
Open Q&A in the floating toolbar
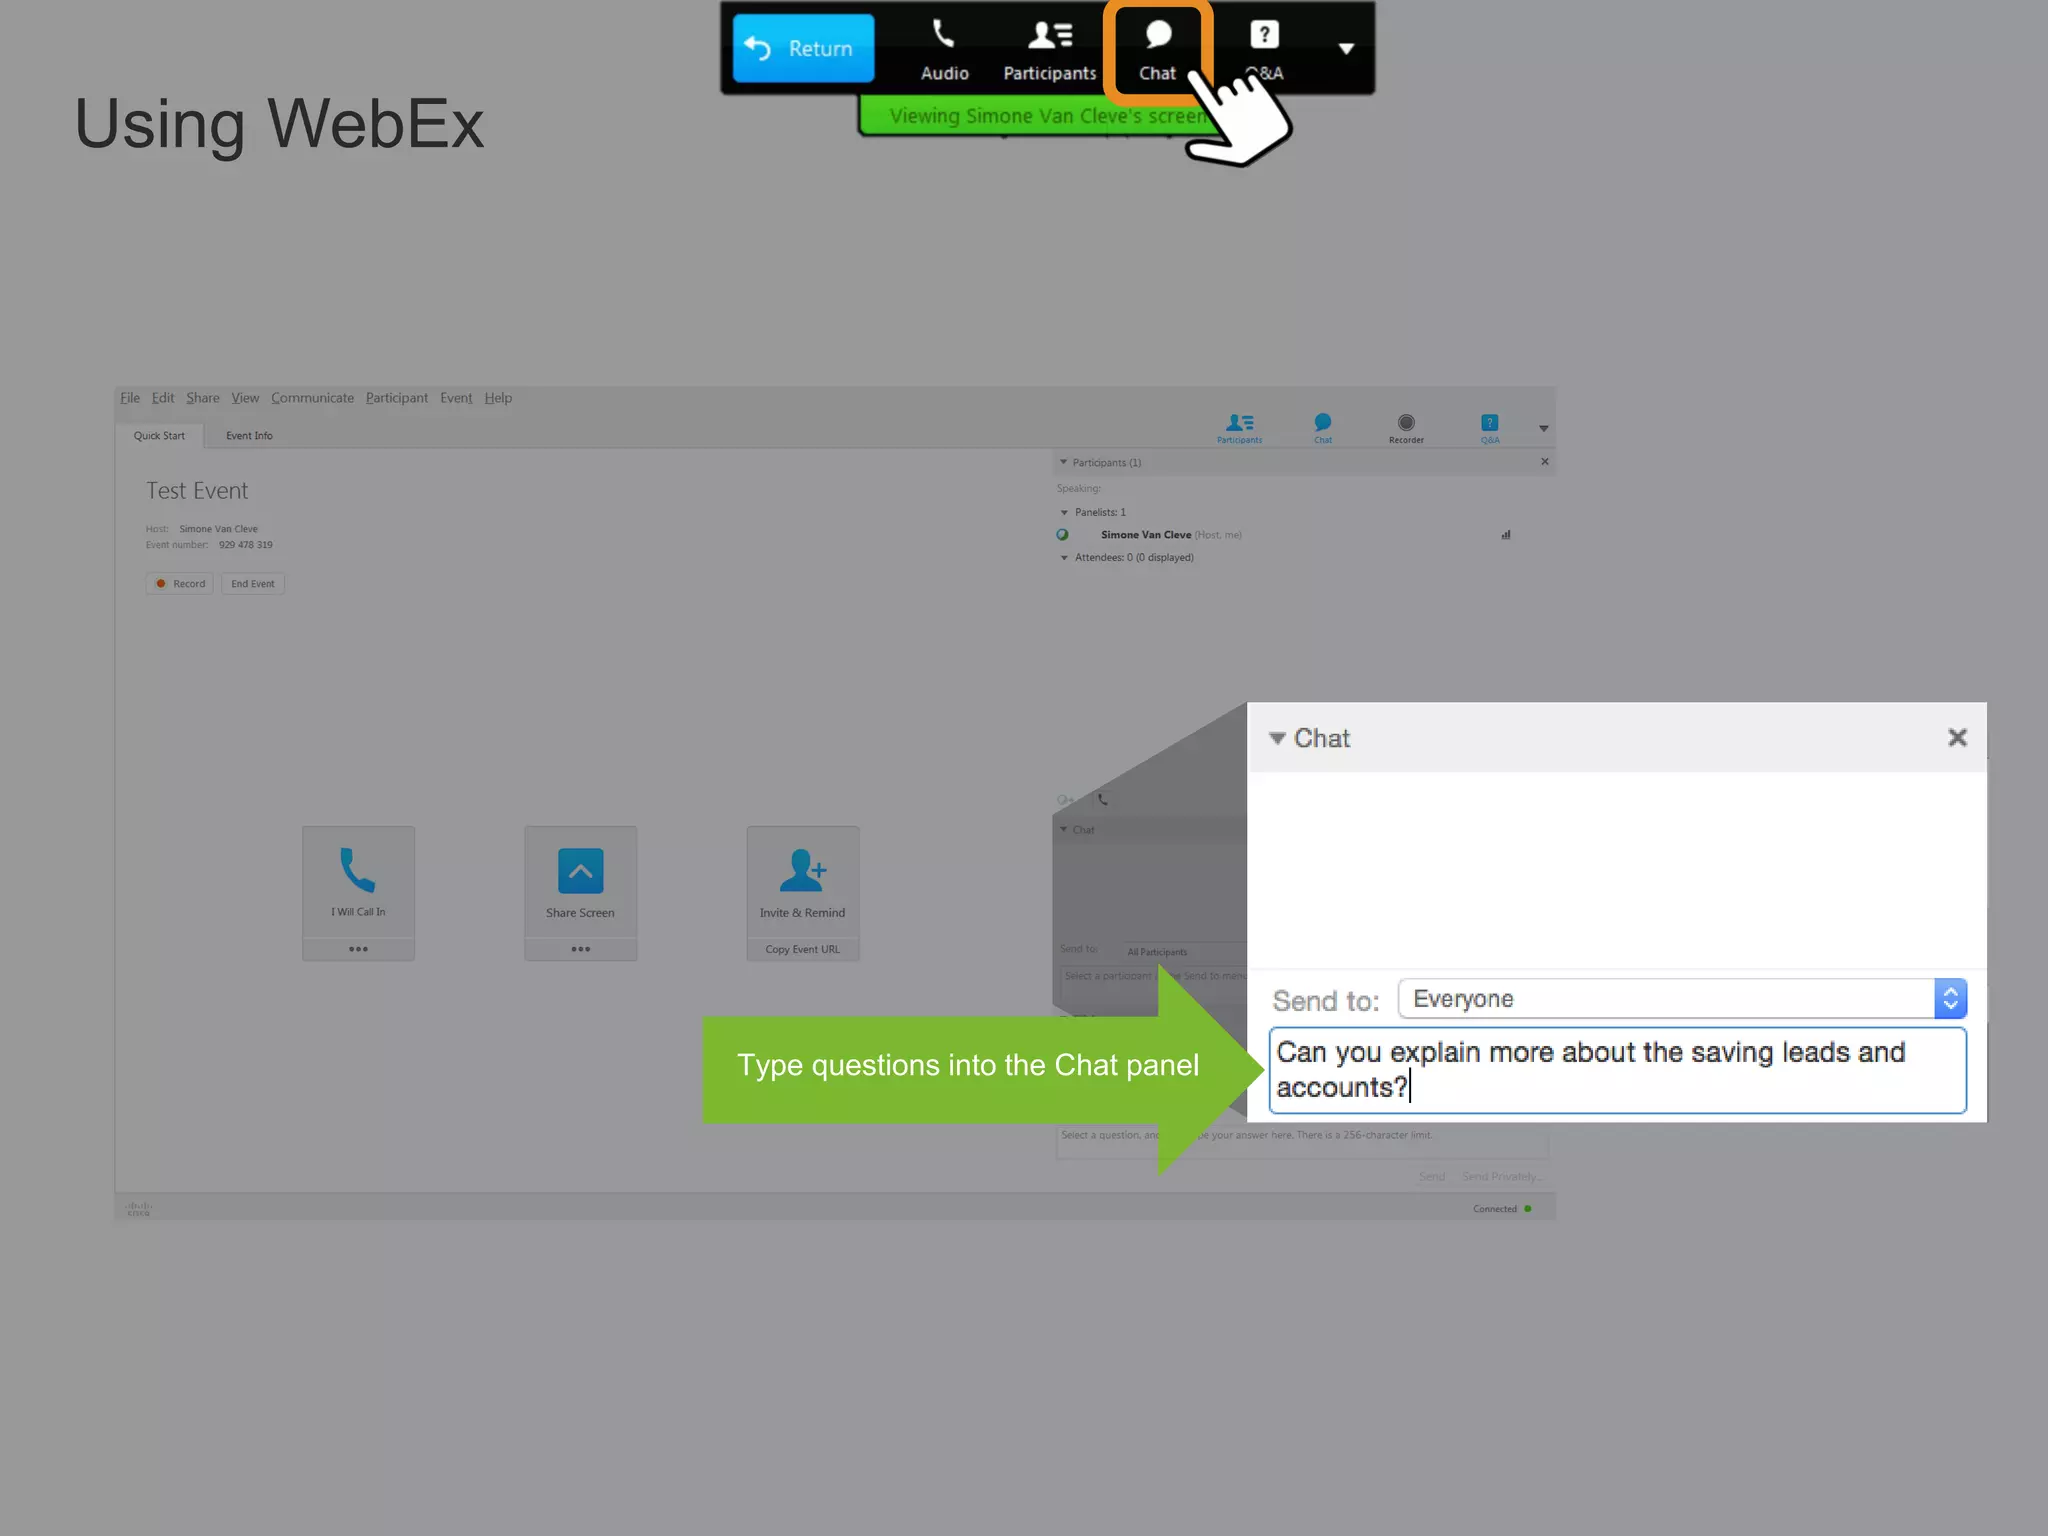[x=1264, y=50]
